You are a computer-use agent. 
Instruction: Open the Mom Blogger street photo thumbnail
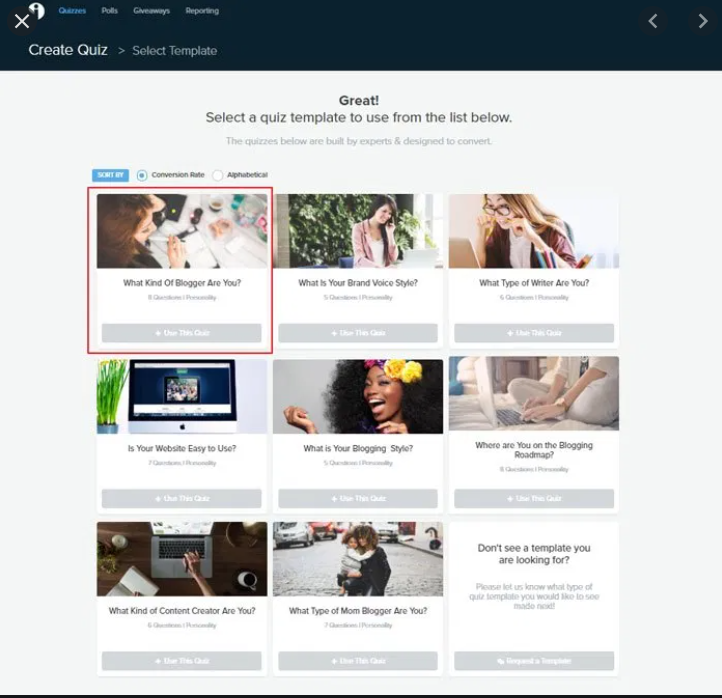pyautogui.click(x=358, y=559)
